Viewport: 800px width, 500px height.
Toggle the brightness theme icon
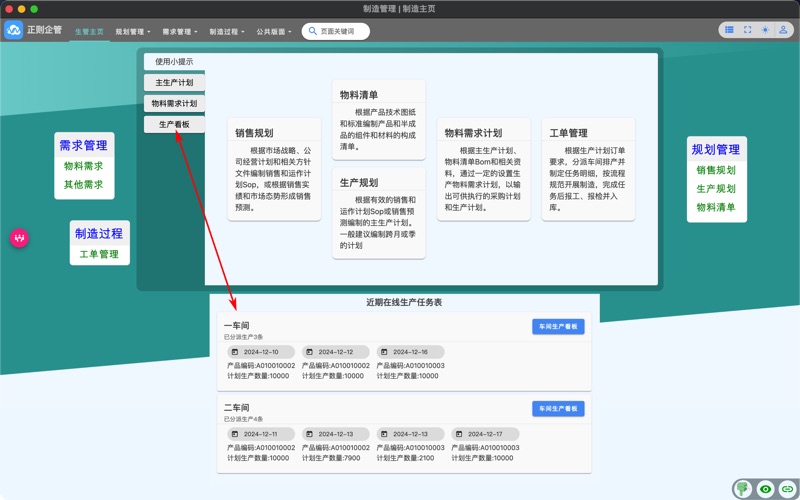pos(765,30)
